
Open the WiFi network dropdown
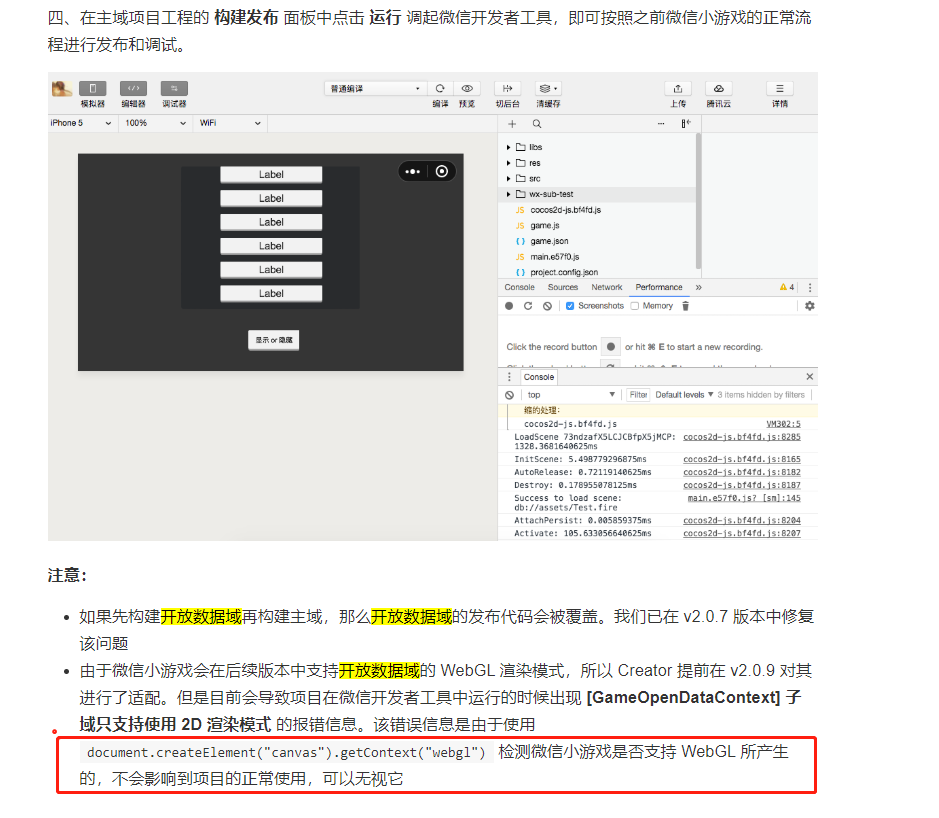[x=230, y=123]
